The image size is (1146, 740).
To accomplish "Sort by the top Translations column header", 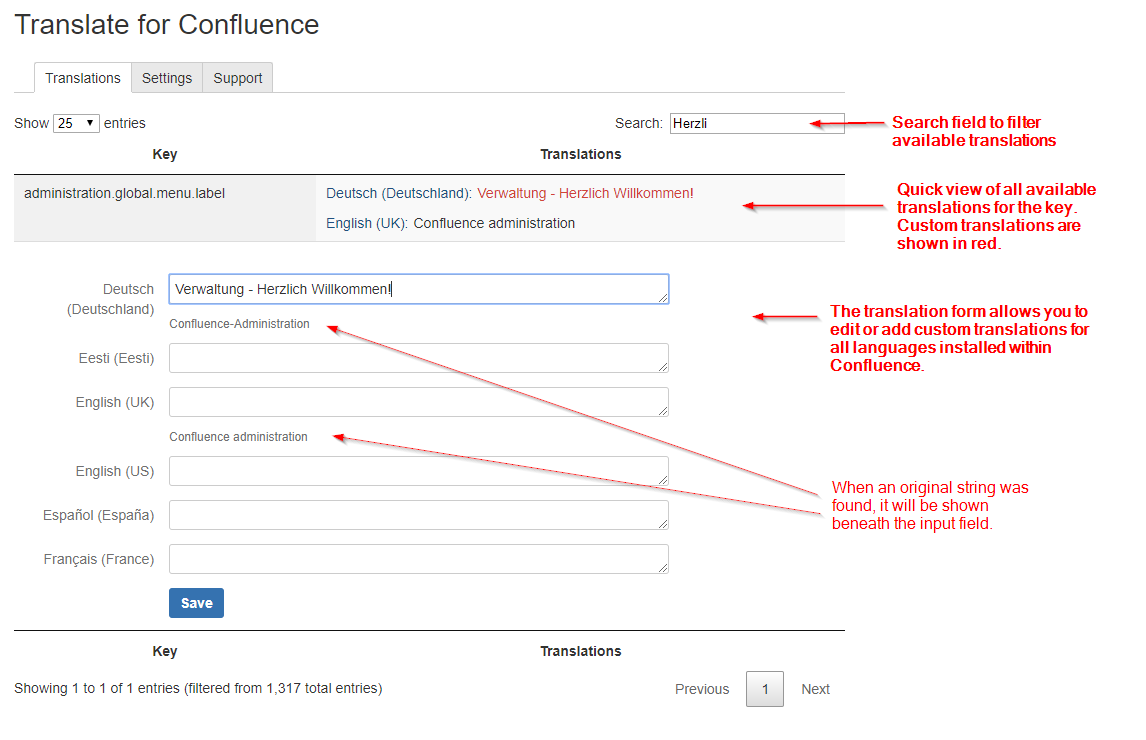I will pyautogui.click(x=580, y=154).
